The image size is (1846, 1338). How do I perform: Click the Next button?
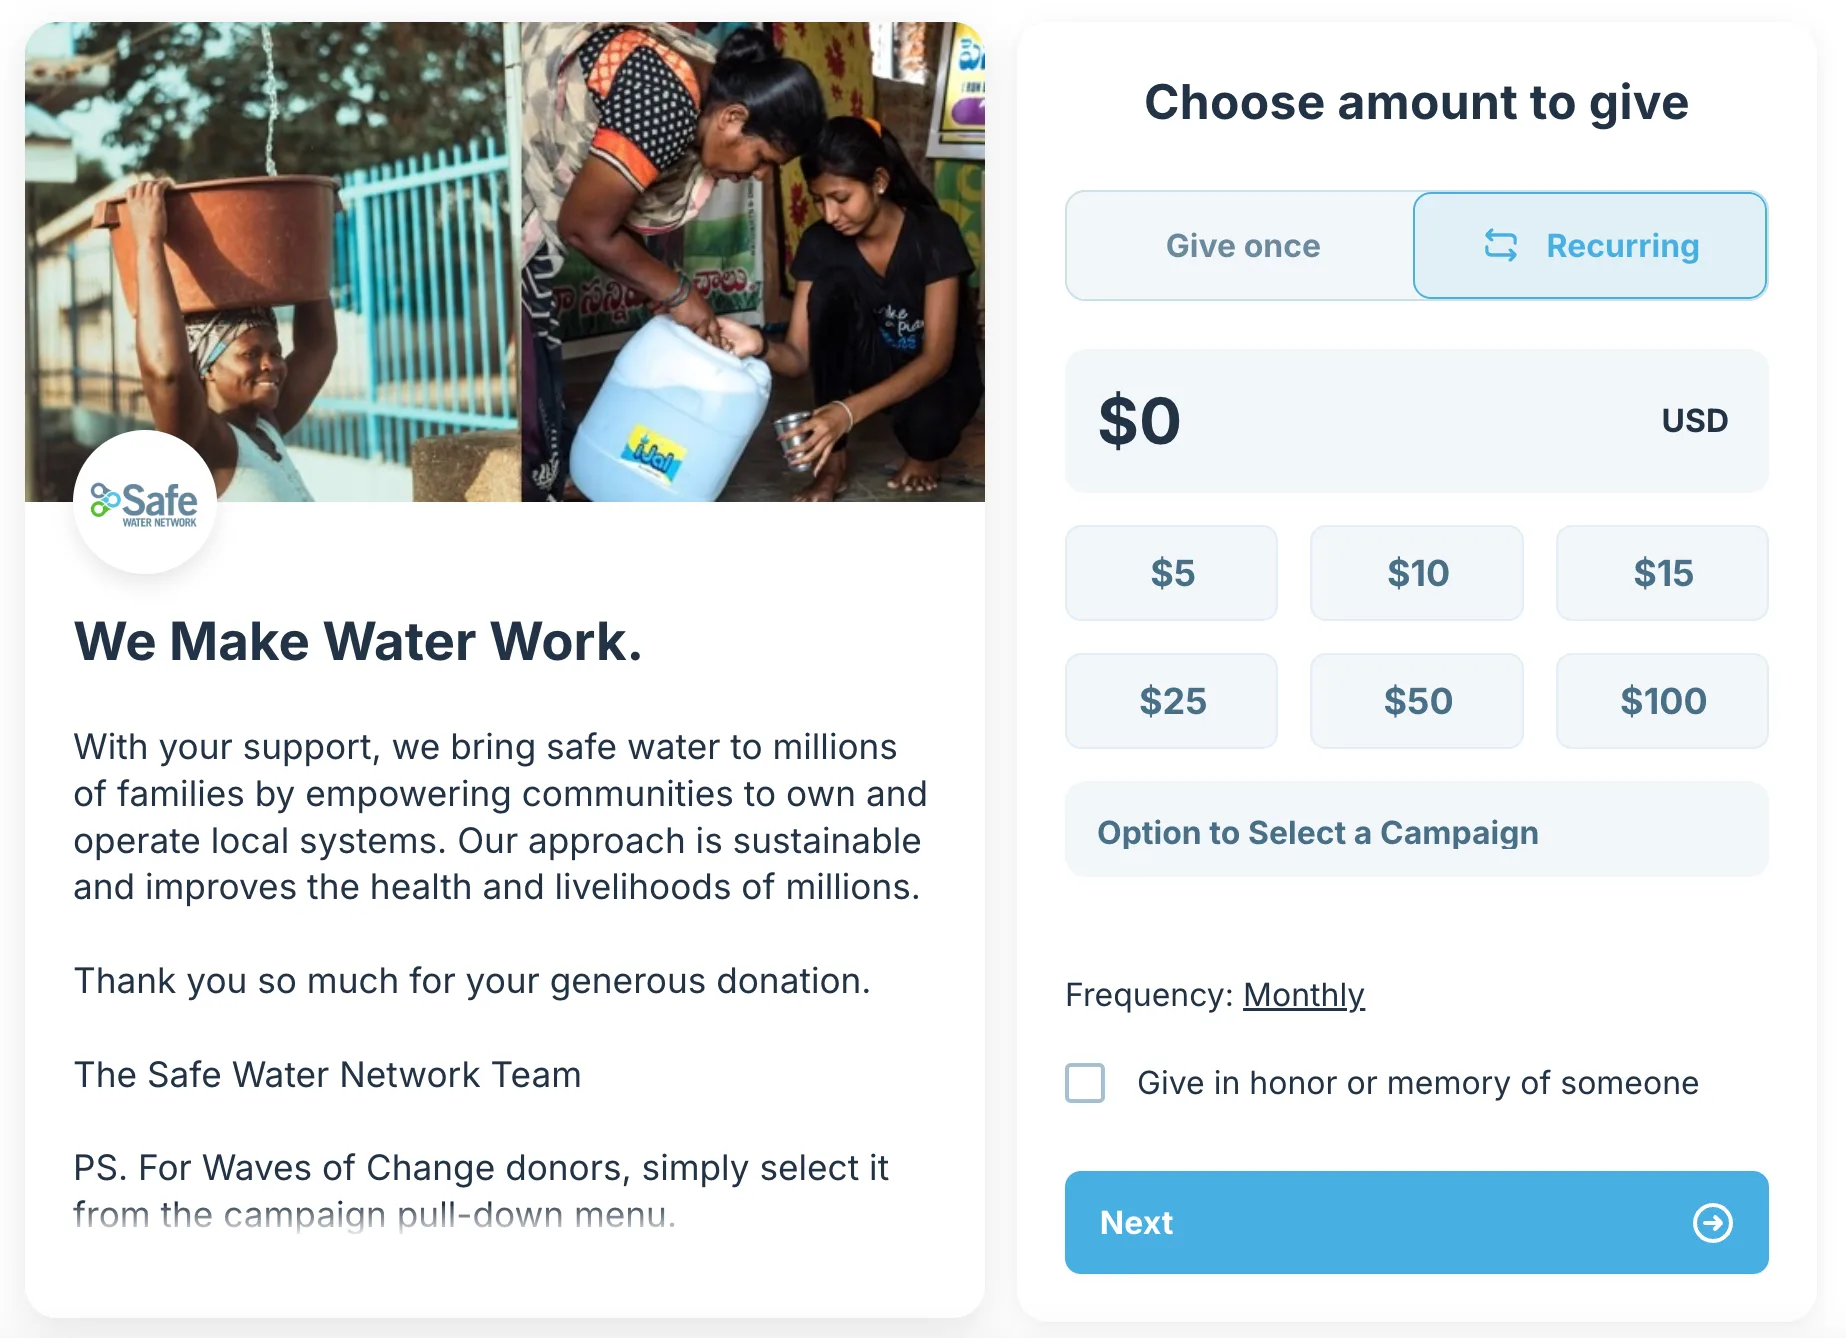tap(1416, 1222)
